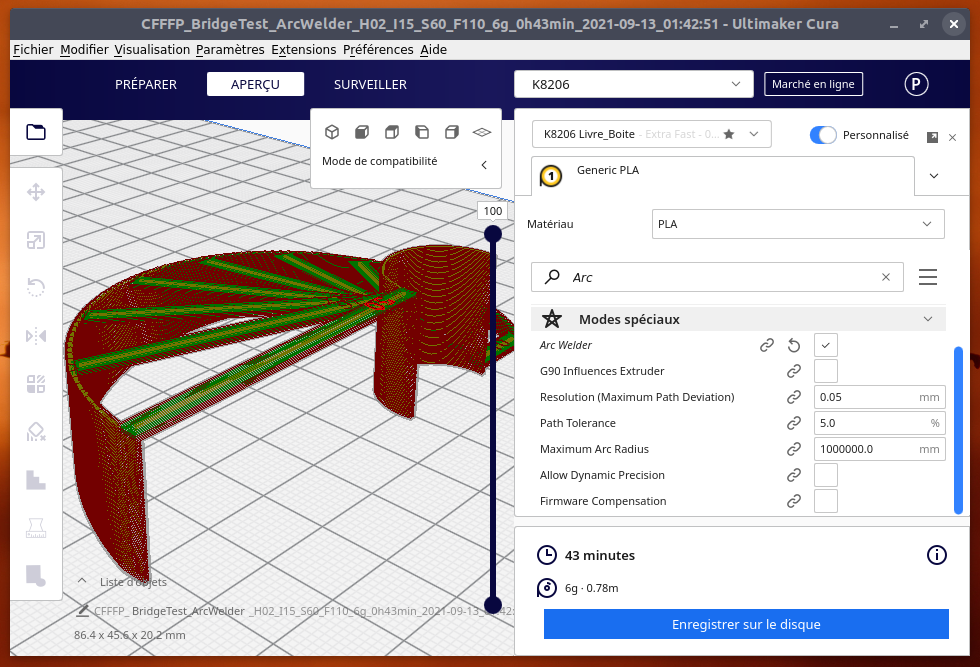Viewport: 980px width, 667px height.
Task: Open the K8206 Livre_Boite profile dropdown
Action: [x=651, y=134]
